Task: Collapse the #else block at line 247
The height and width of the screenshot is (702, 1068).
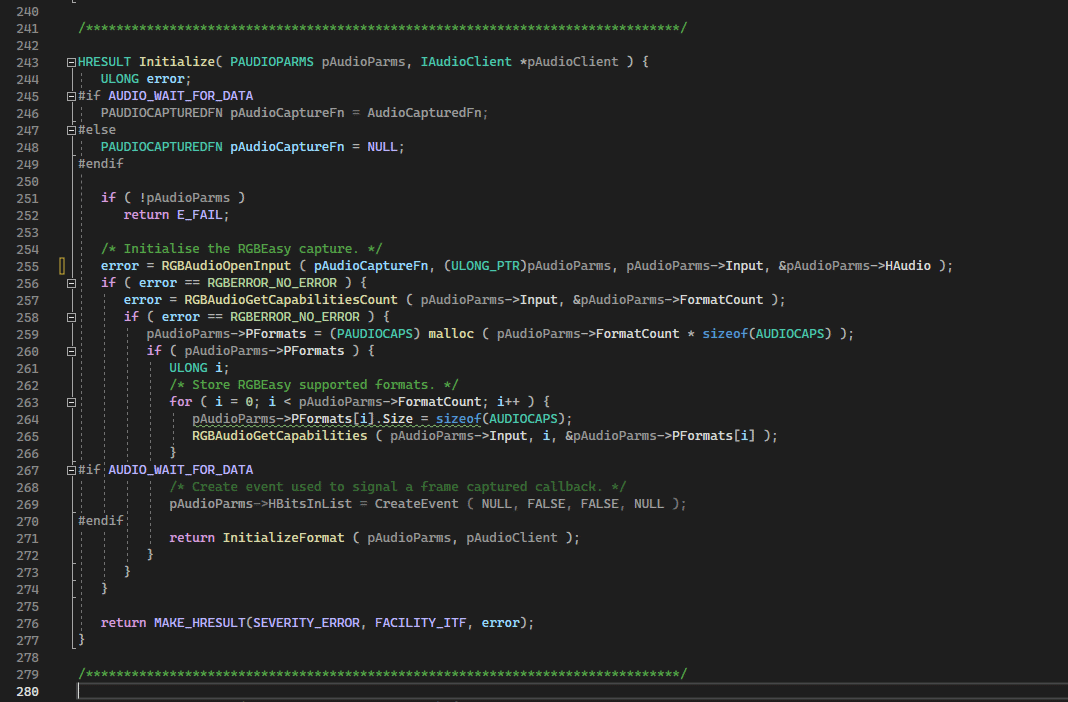Action: coord(71,130)
